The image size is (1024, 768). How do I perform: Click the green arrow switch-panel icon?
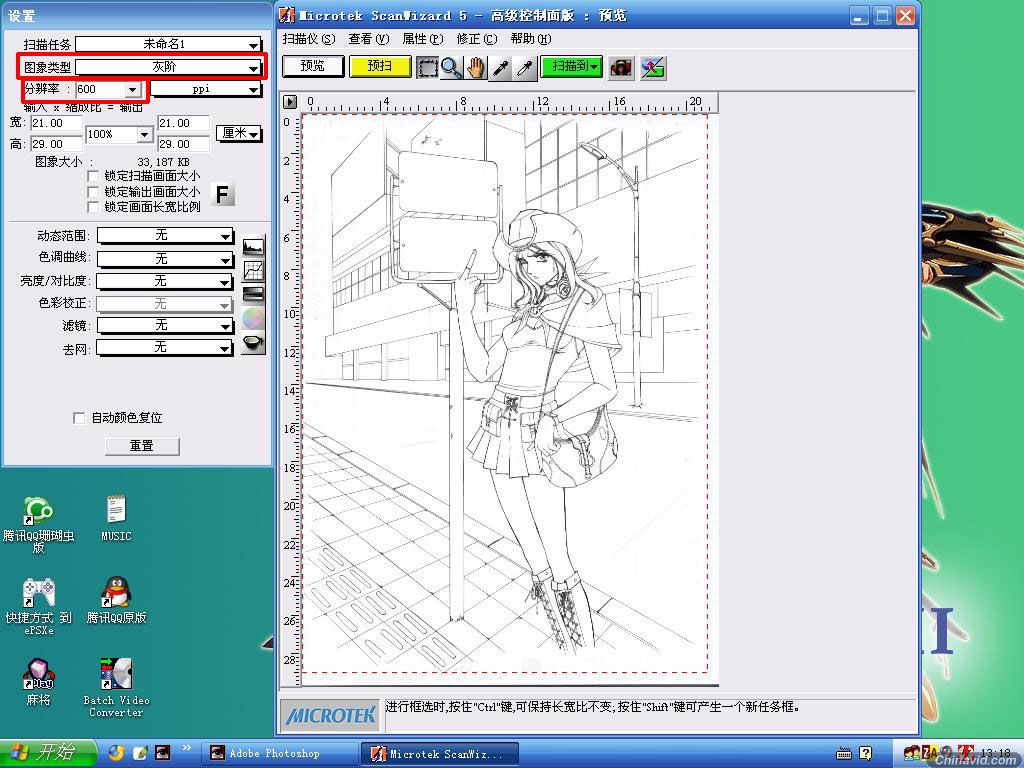(652, 67)
